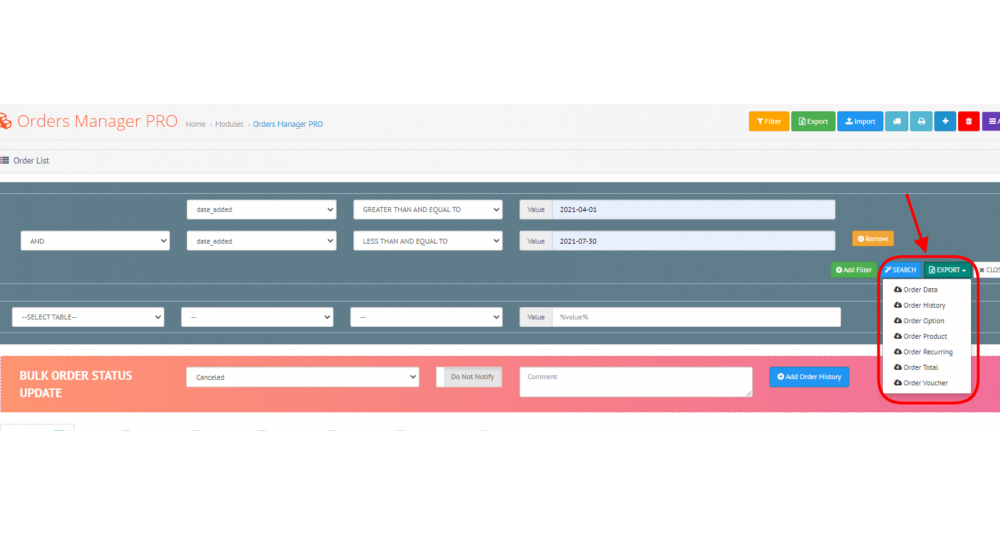This screenshot has width=1000, height=535.
Task: Click the truck shipping icon button
Action: point(896,121)
